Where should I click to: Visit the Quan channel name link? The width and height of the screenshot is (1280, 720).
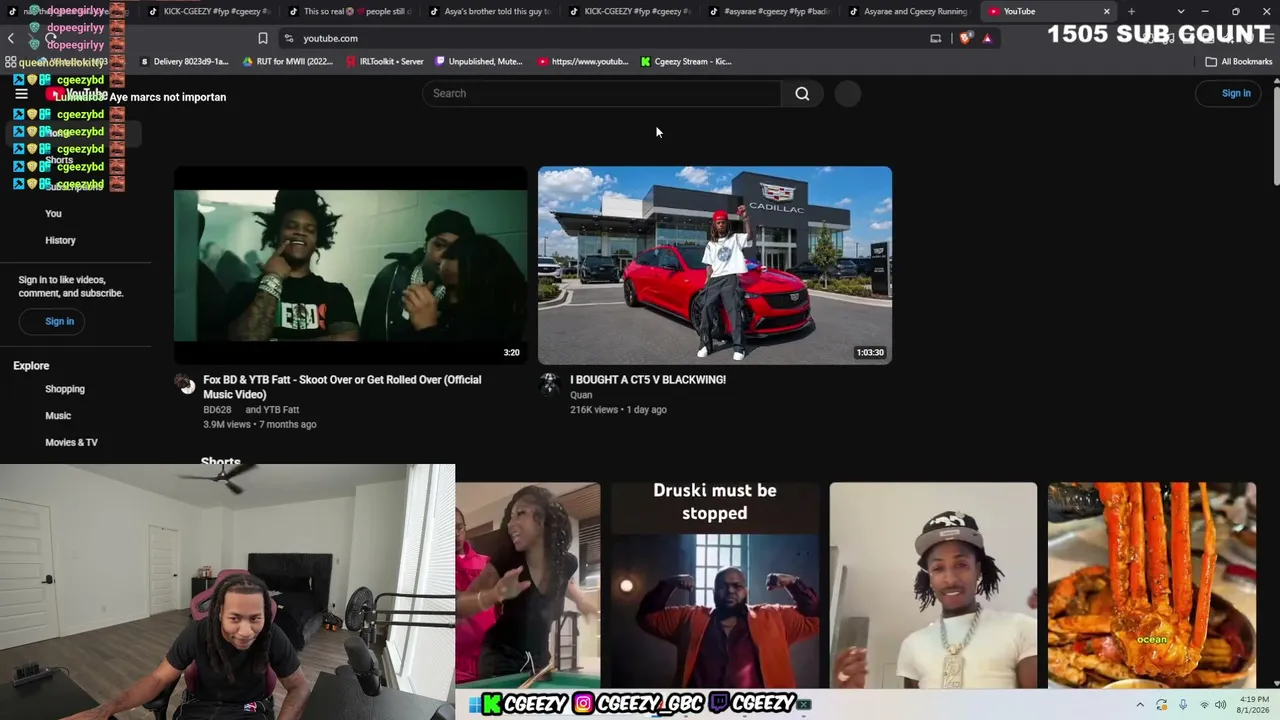(581, 395)
